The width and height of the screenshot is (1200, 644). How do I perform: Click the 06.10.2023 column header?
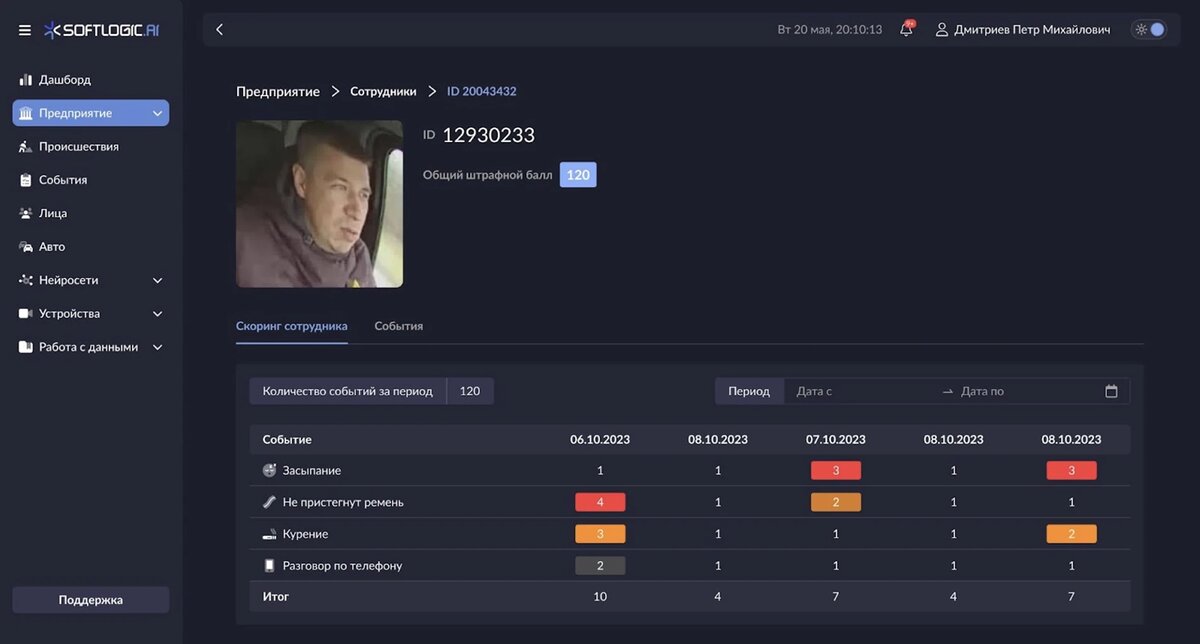(x=600, y=440)
